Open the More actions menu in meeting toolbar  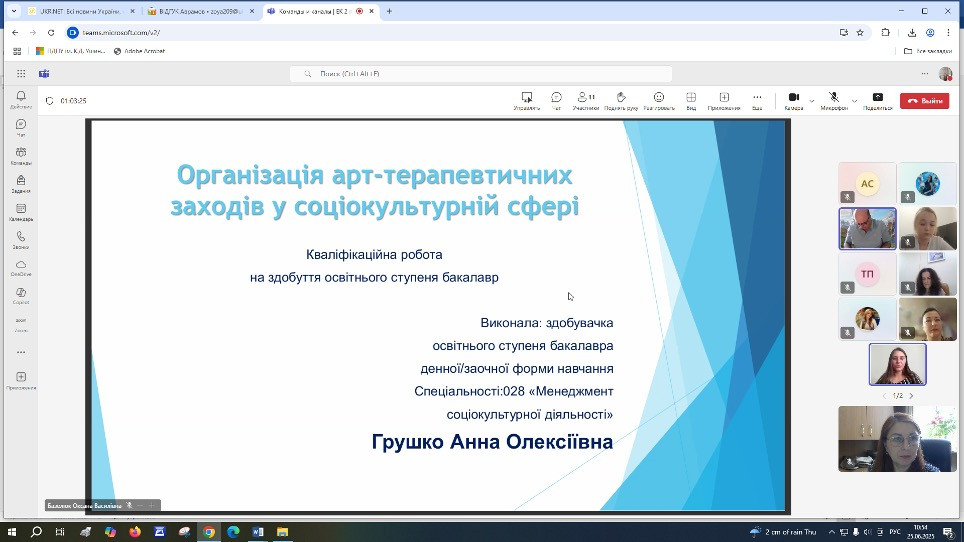pos(757,100)
